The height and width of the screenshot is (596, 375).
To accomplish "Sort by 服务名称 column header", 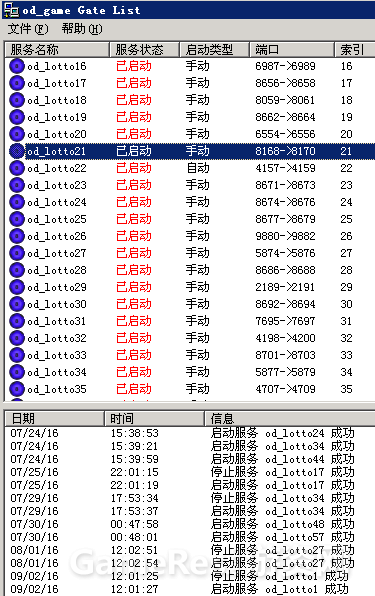I will (57, 49).
